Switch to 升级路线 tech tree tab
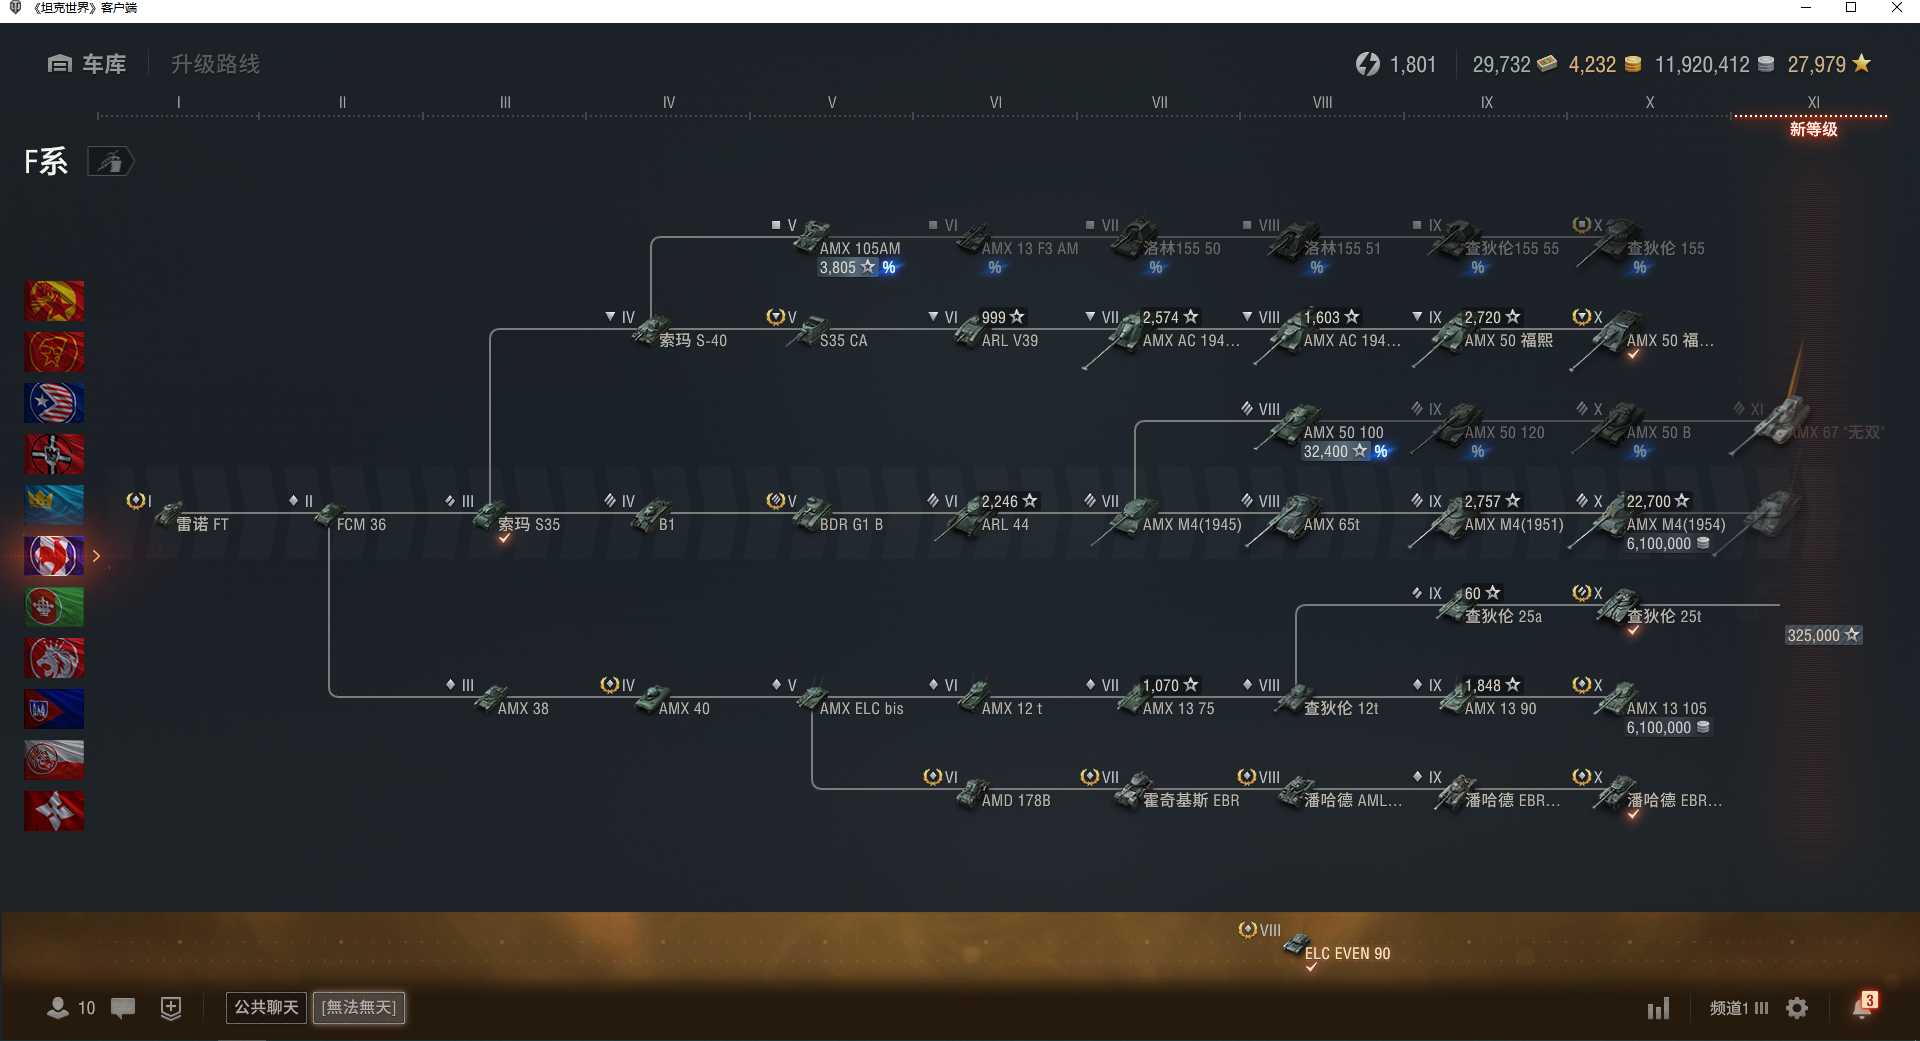The width and height of the screenshot is (1920, 1041). 215,64
